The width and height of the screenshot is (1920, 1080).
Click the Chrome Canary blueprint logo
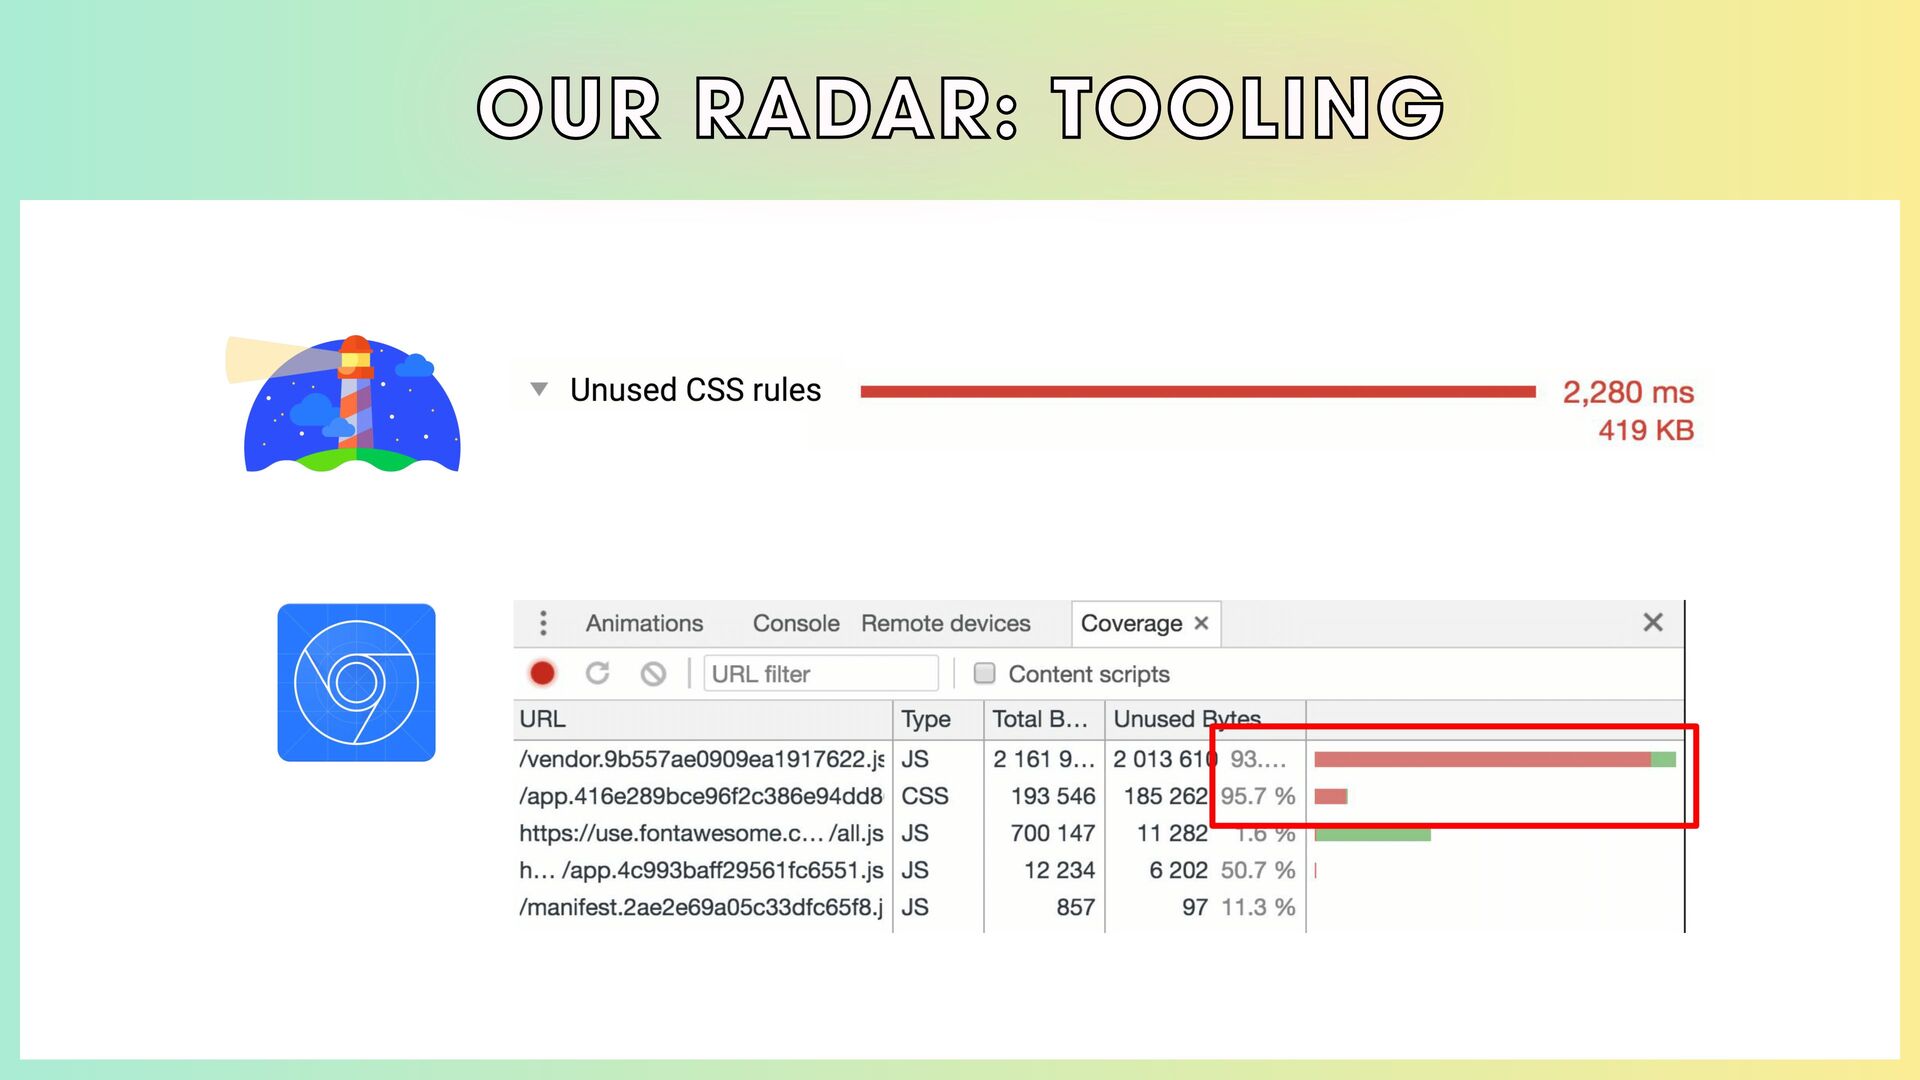click(356, 683)
